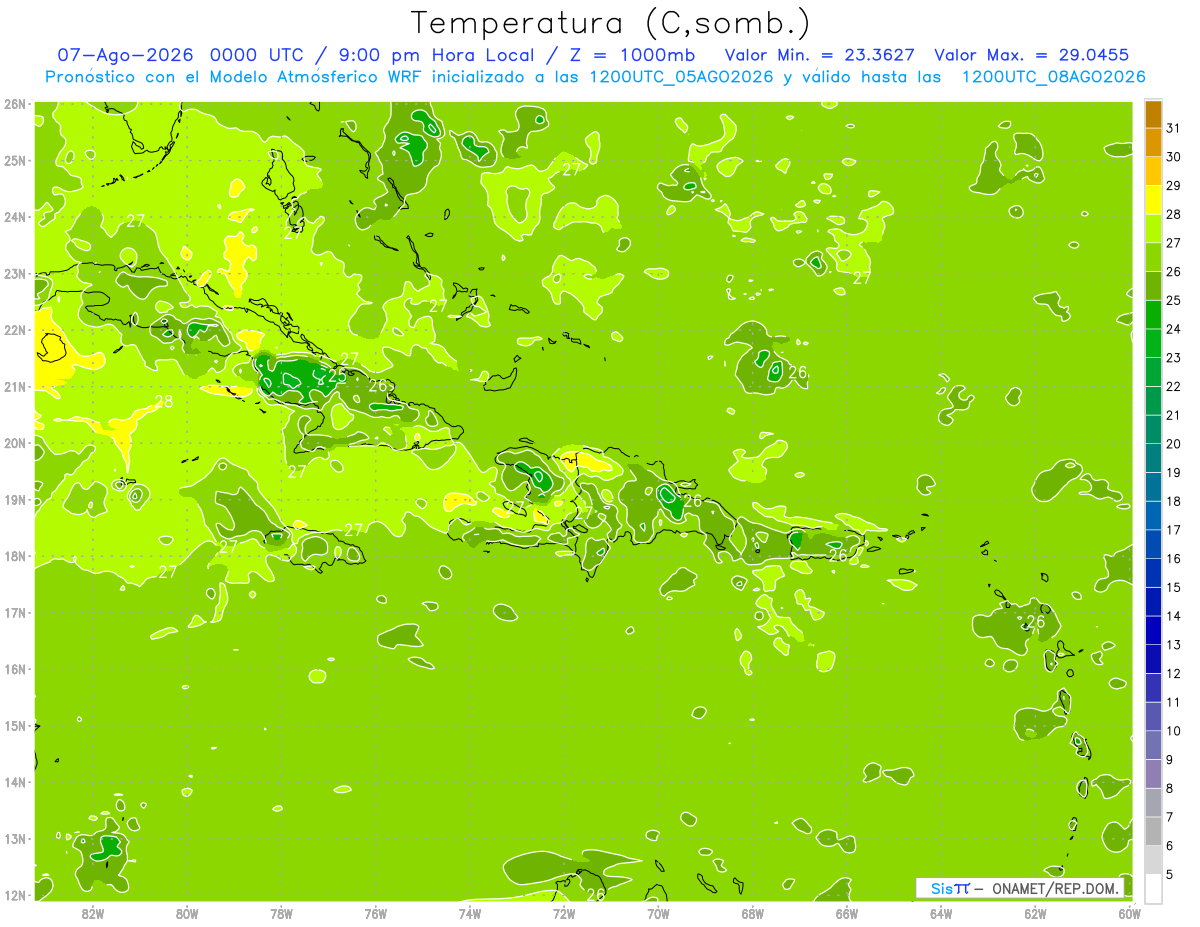This screenshot has width=1200, height=927.
Task: Click the longitude axis label "66W"
Action: point(847,913)
